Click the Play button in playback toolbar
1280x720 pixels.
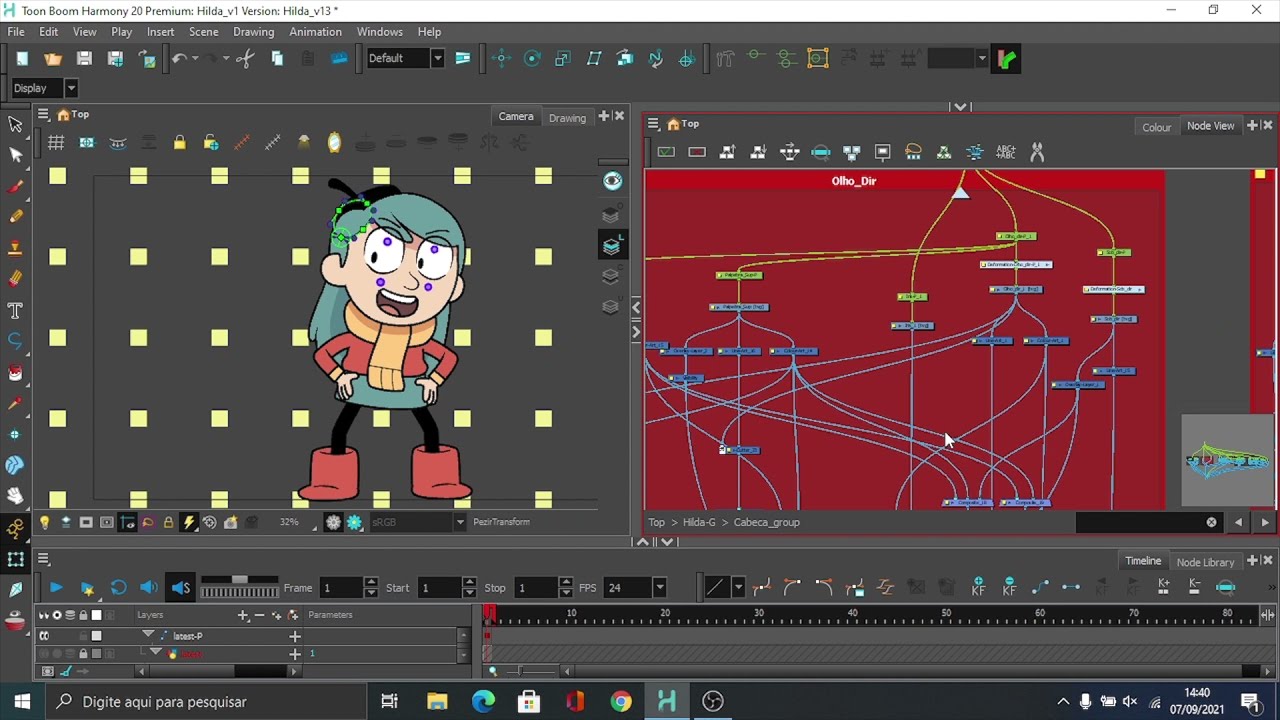tap(56, 587)
